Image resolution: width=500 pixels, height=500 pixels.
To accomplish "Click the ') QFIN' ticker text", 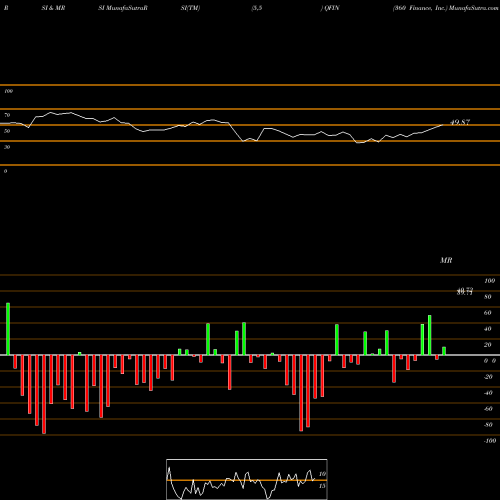I will coord(330,8).
